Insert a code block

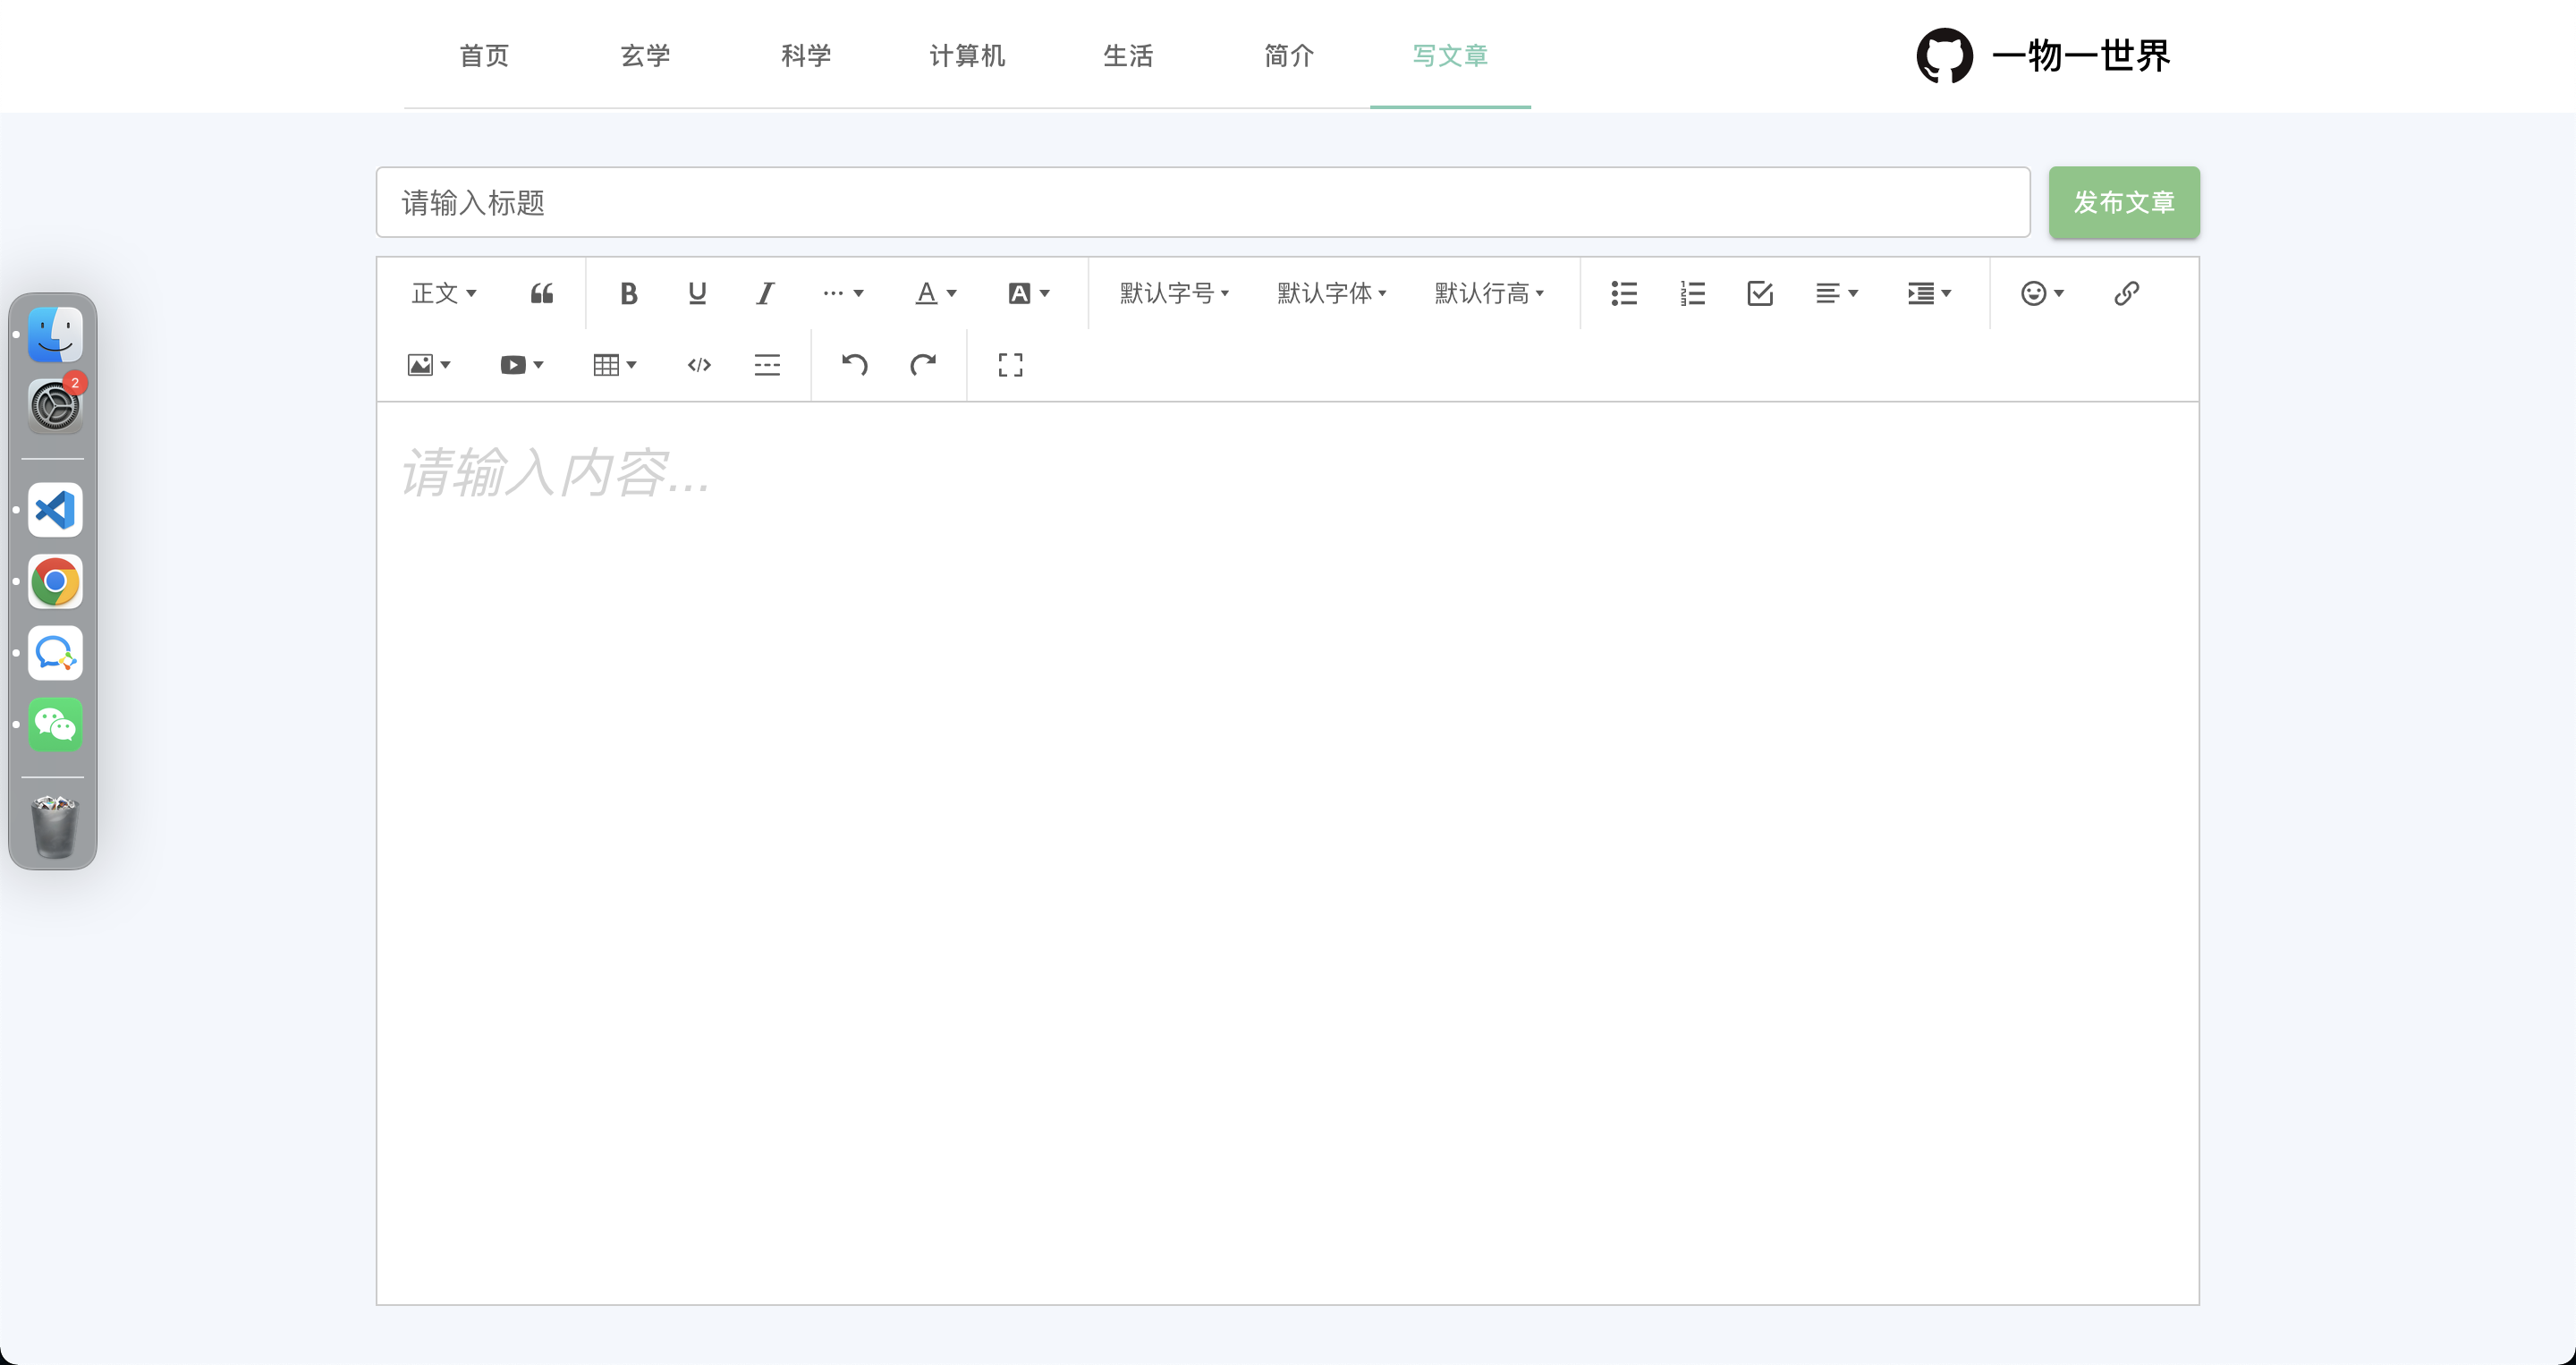point(699,365)
